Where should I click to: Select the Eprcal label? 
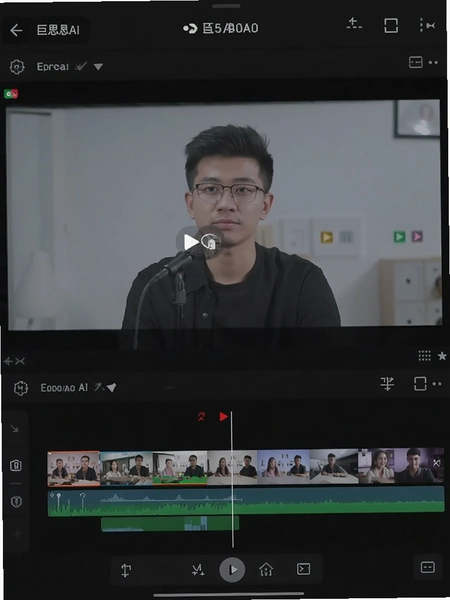click(x=52, y=67)
